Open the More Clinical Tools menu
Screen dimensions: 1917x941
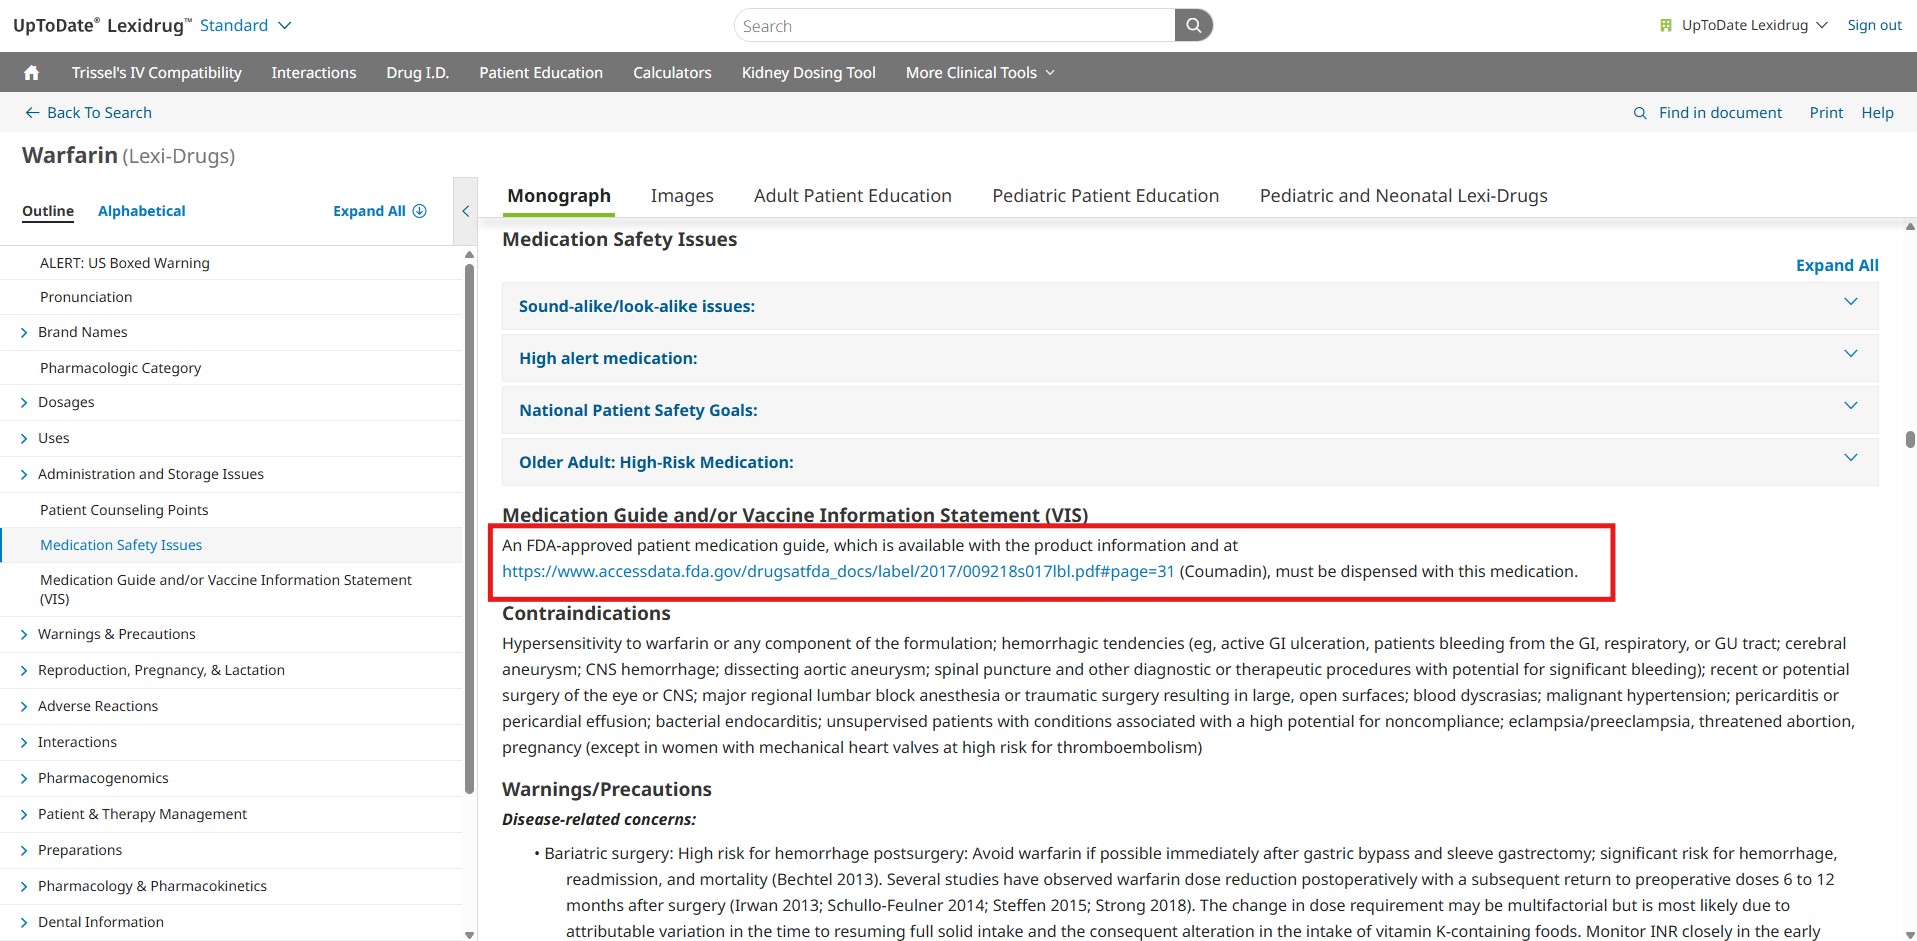[x=979, y=73]
